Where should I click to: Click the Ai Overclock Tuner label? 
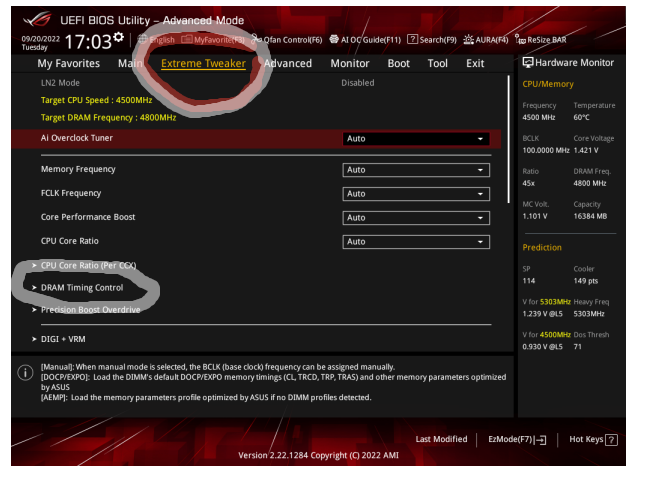[77, 138]
